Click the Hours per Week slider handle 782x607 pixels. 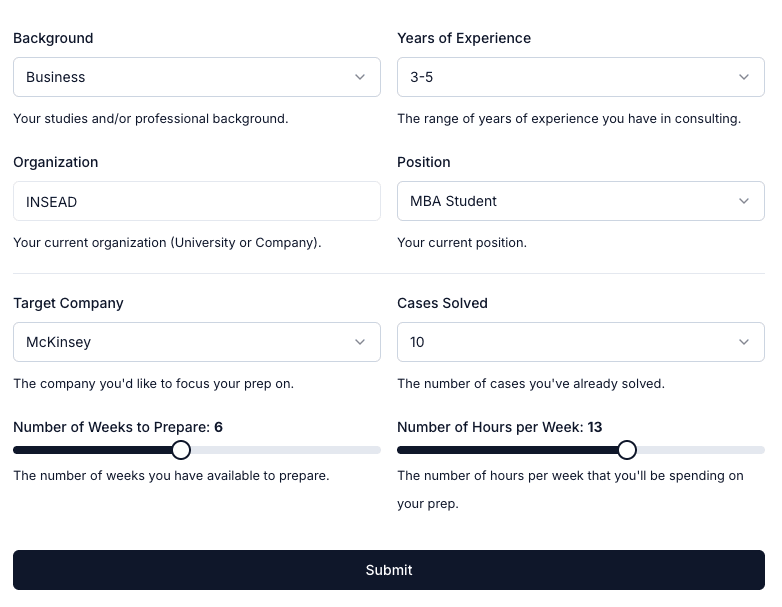(627, 450)
